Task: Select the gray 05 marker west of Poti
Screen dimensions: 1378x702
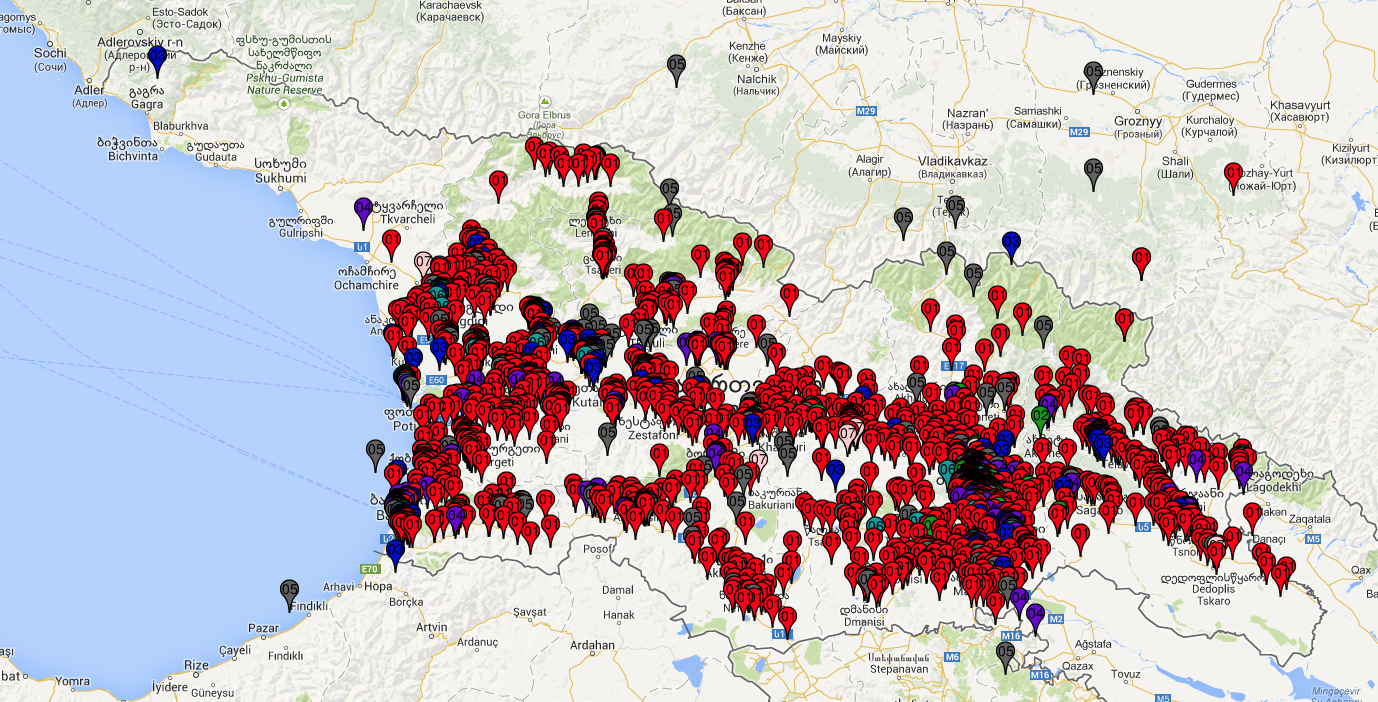Action: click(375, 452)
